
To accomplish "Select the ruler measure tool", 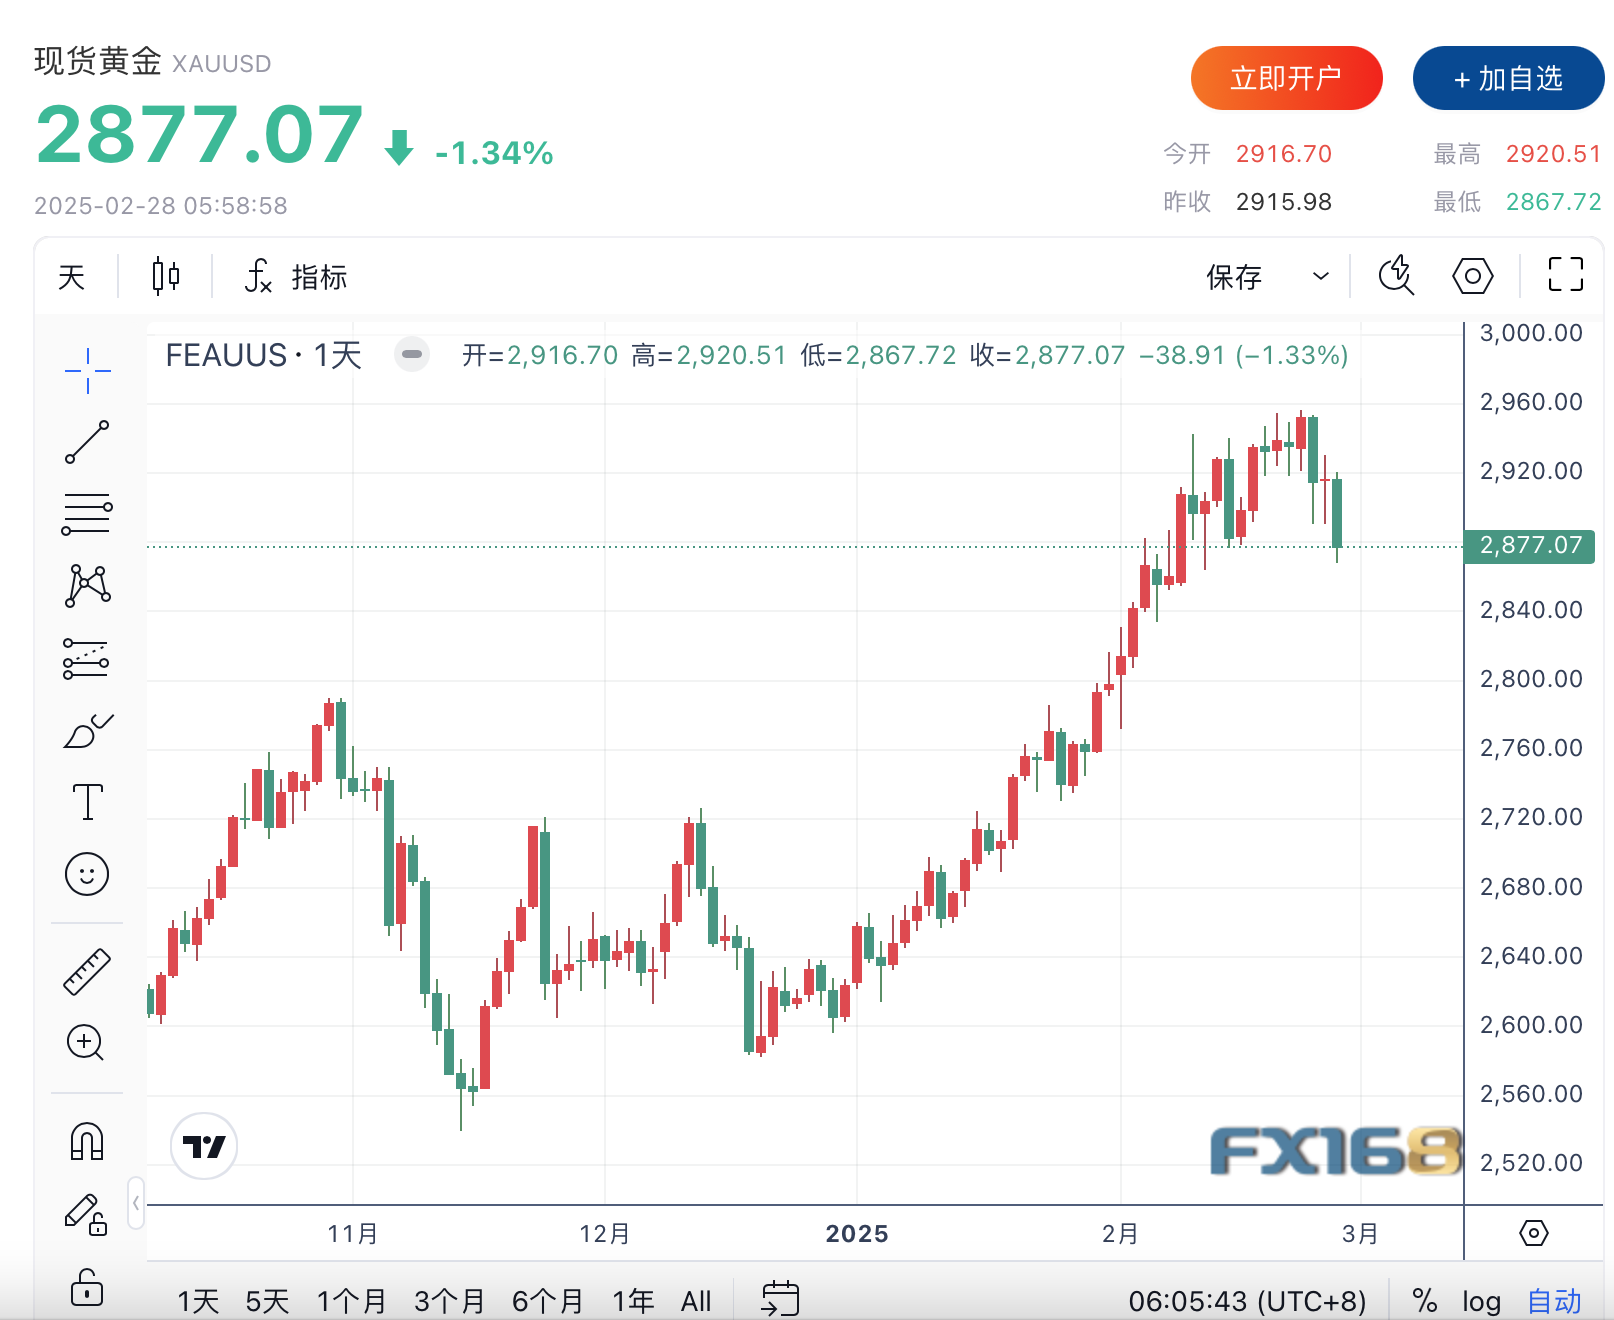I will (87, 971).
